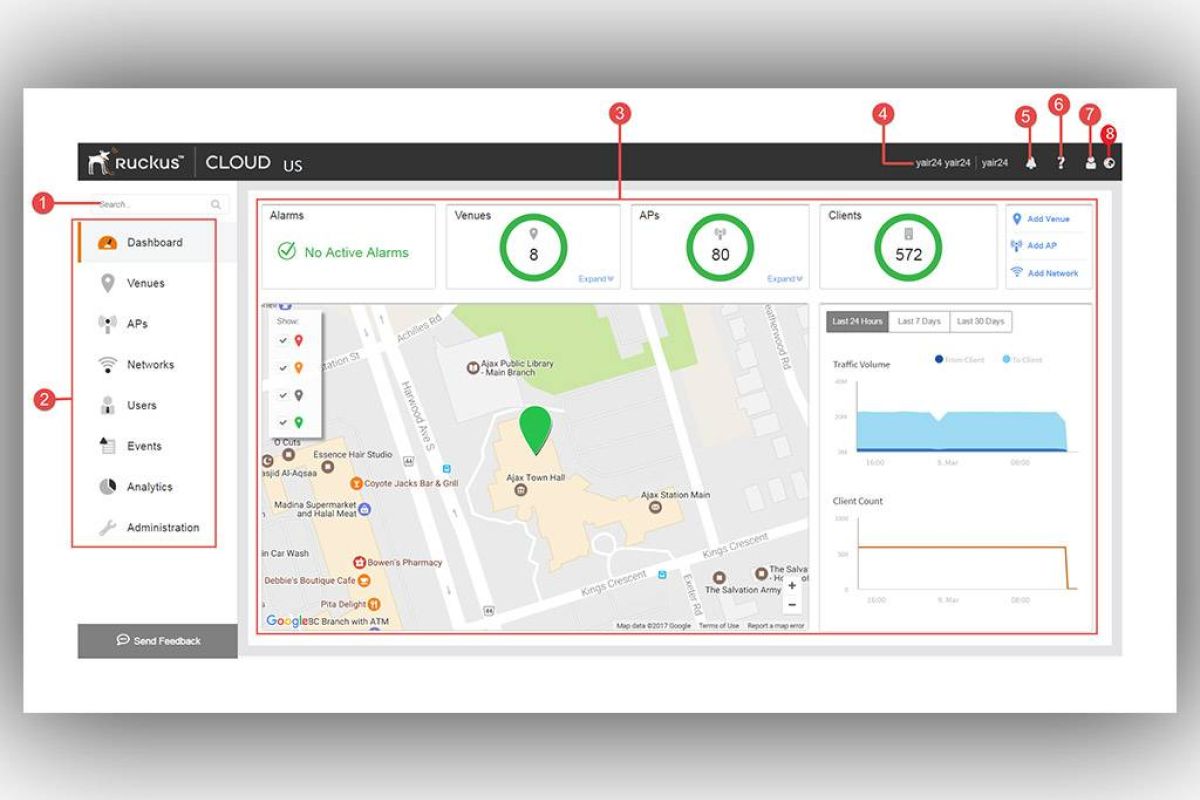Switch to Last 7 Days tab
The width and height of the screenshot is (1200, 800).
(x=918, y=321)
